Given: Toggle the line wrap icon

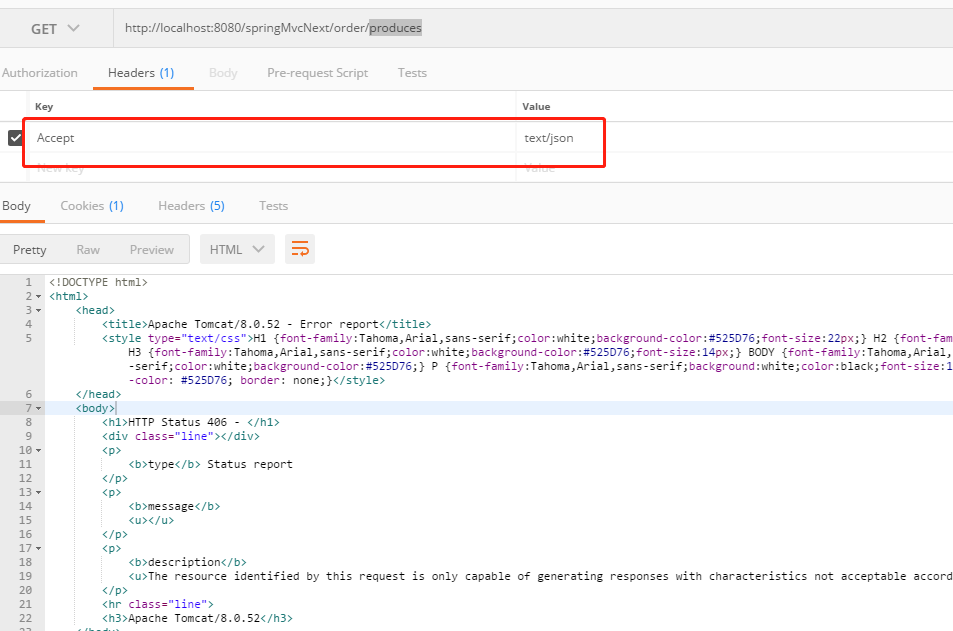Looking at the screenshot, I should [300, 249].
